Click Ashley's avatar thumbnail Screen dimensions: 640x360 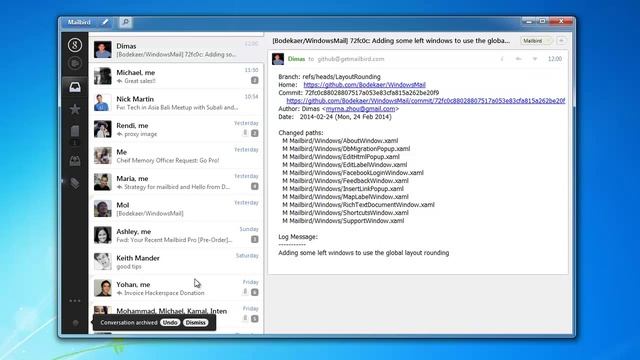pos(102,235)
